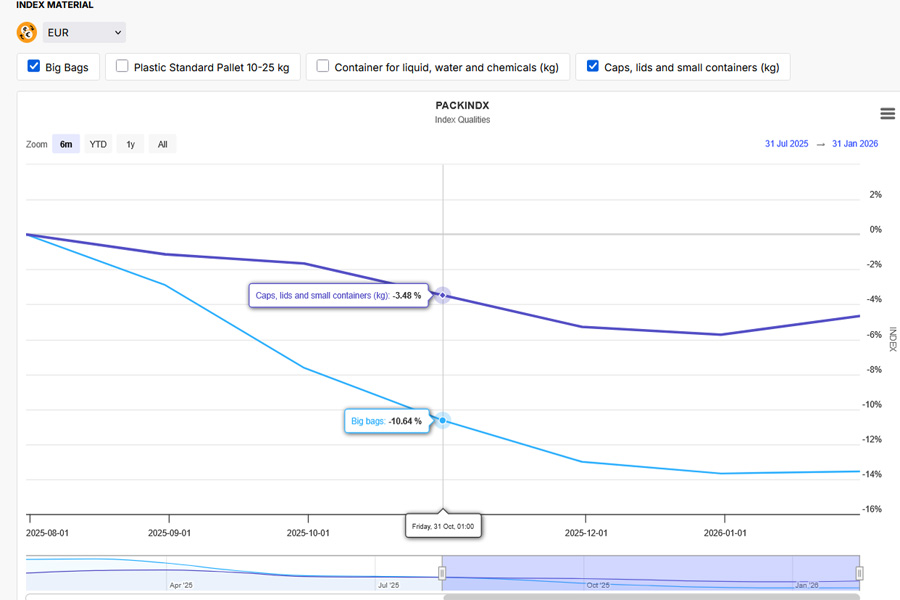Screen dimensions: 900x600
Task: Grab the left navigator range handle
Action: point(442,573)
